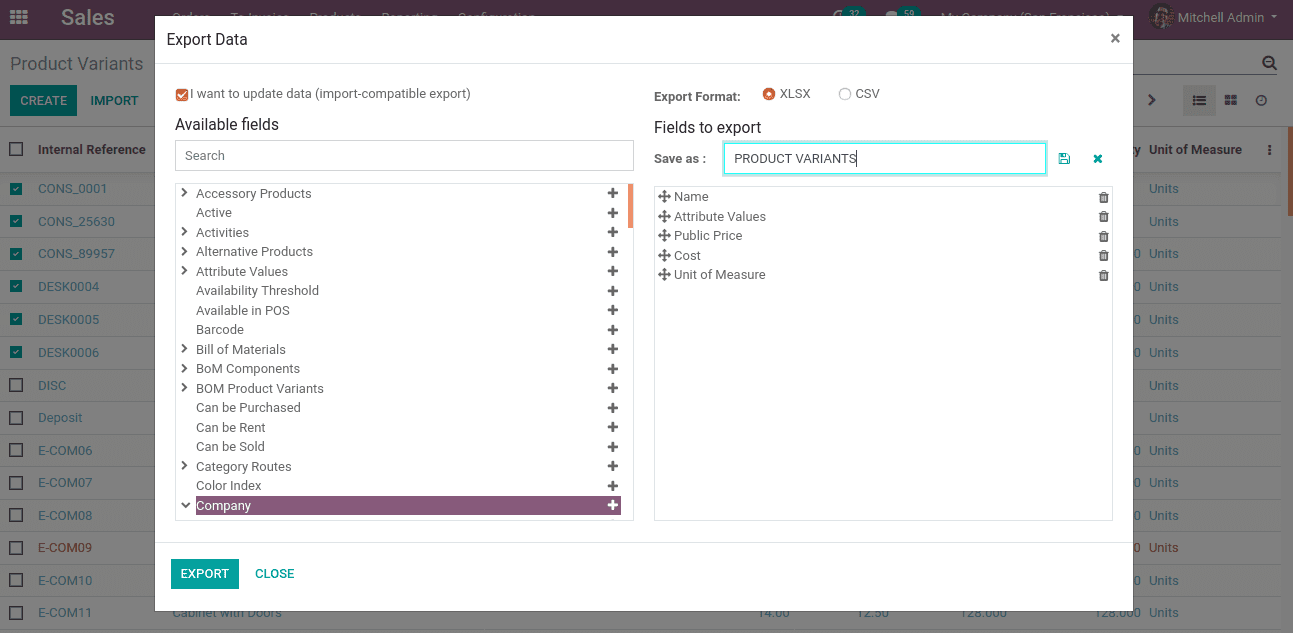Expand Alternative Products tree node

coord(185,252)
